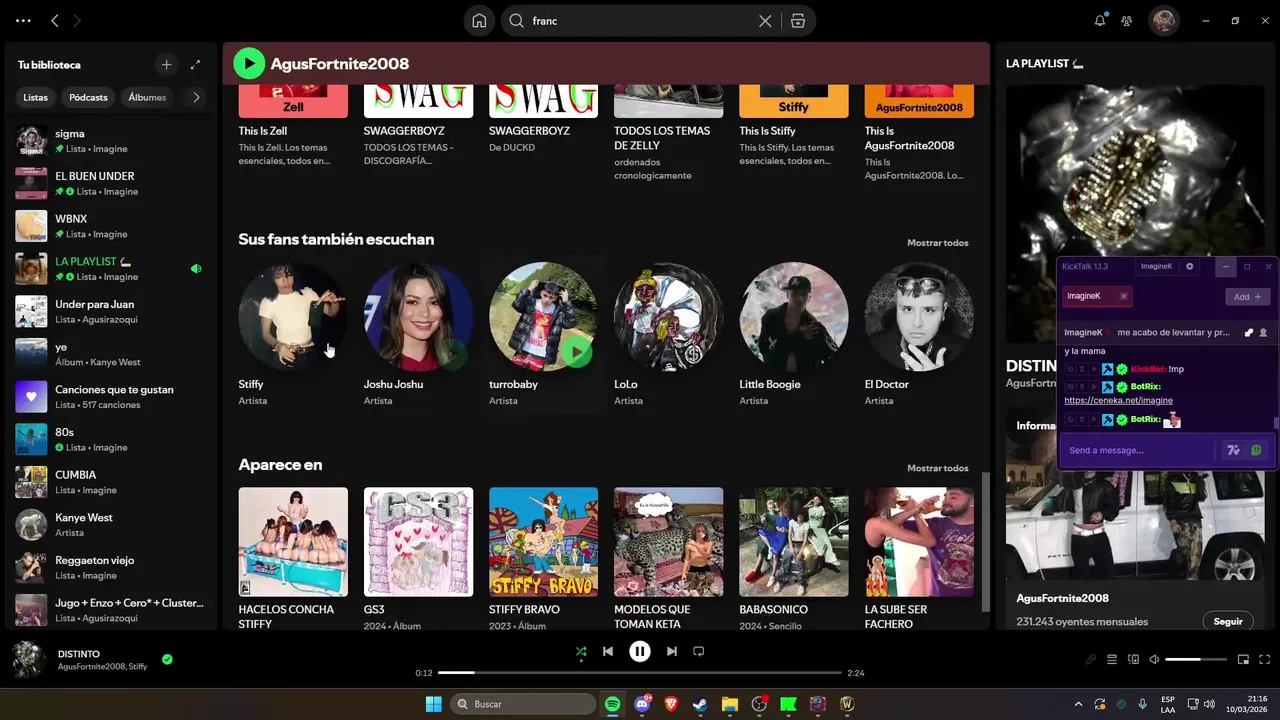
Task: Open Reggaeton viejo playlist
Action: pos(110,567)
